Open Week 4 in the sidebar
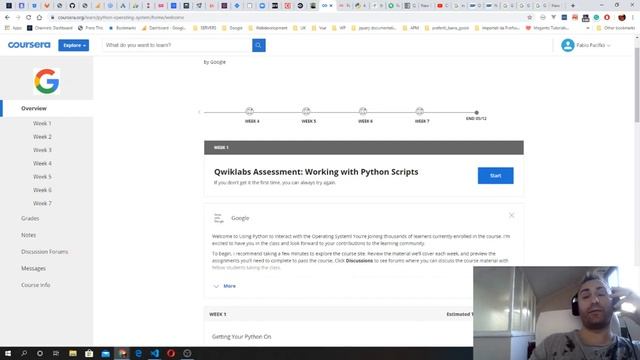 (42, 163)
